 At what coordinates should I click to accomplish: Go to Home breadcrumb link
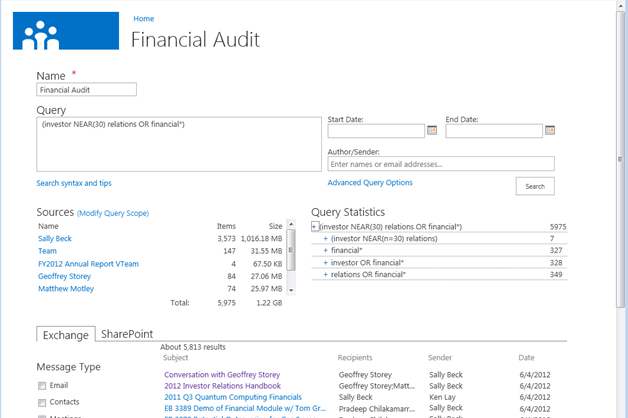tap(143, 19)
